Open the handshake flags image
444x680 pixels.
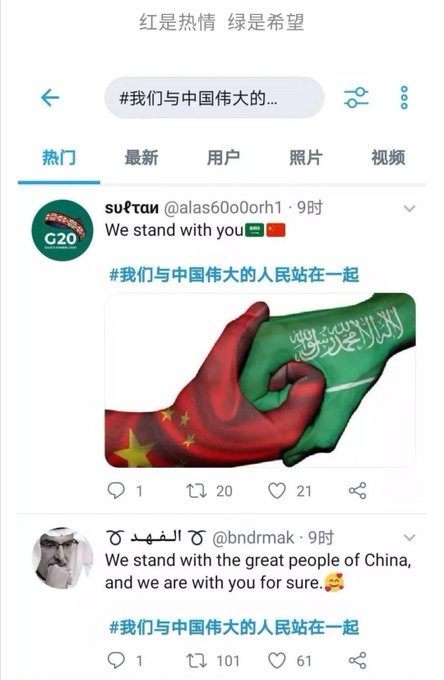pyautogui.click(x=260, y=380)
